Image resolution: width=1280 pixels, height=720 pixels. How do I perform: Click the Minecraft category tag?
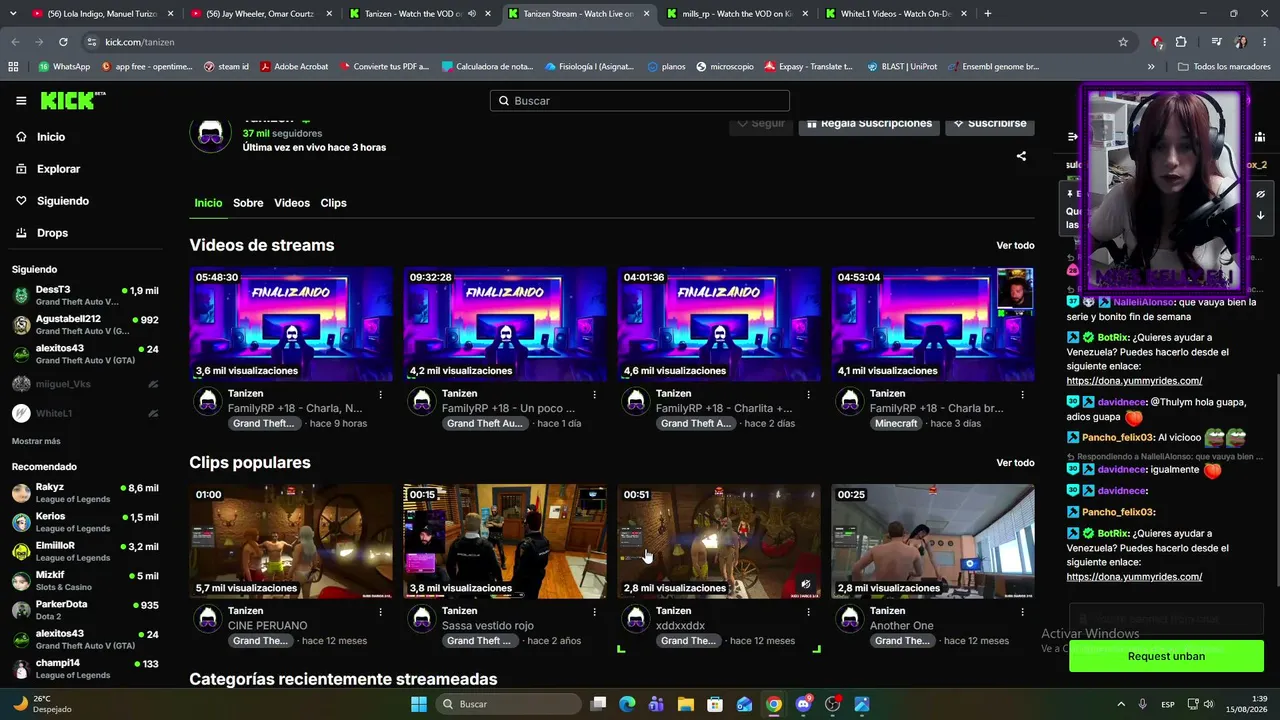896,424
